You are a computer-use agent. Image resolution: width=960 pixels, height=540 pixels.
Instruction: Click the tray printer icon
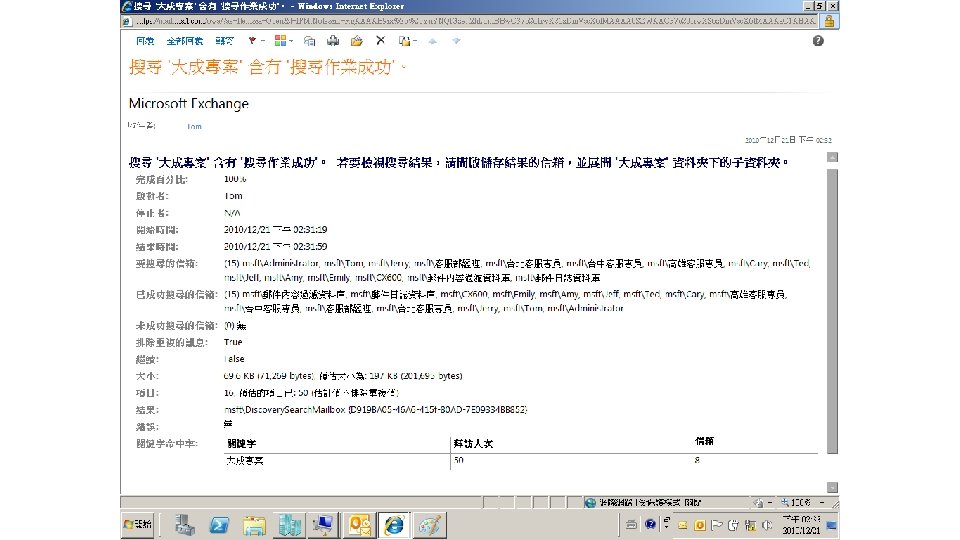(631, 524)
